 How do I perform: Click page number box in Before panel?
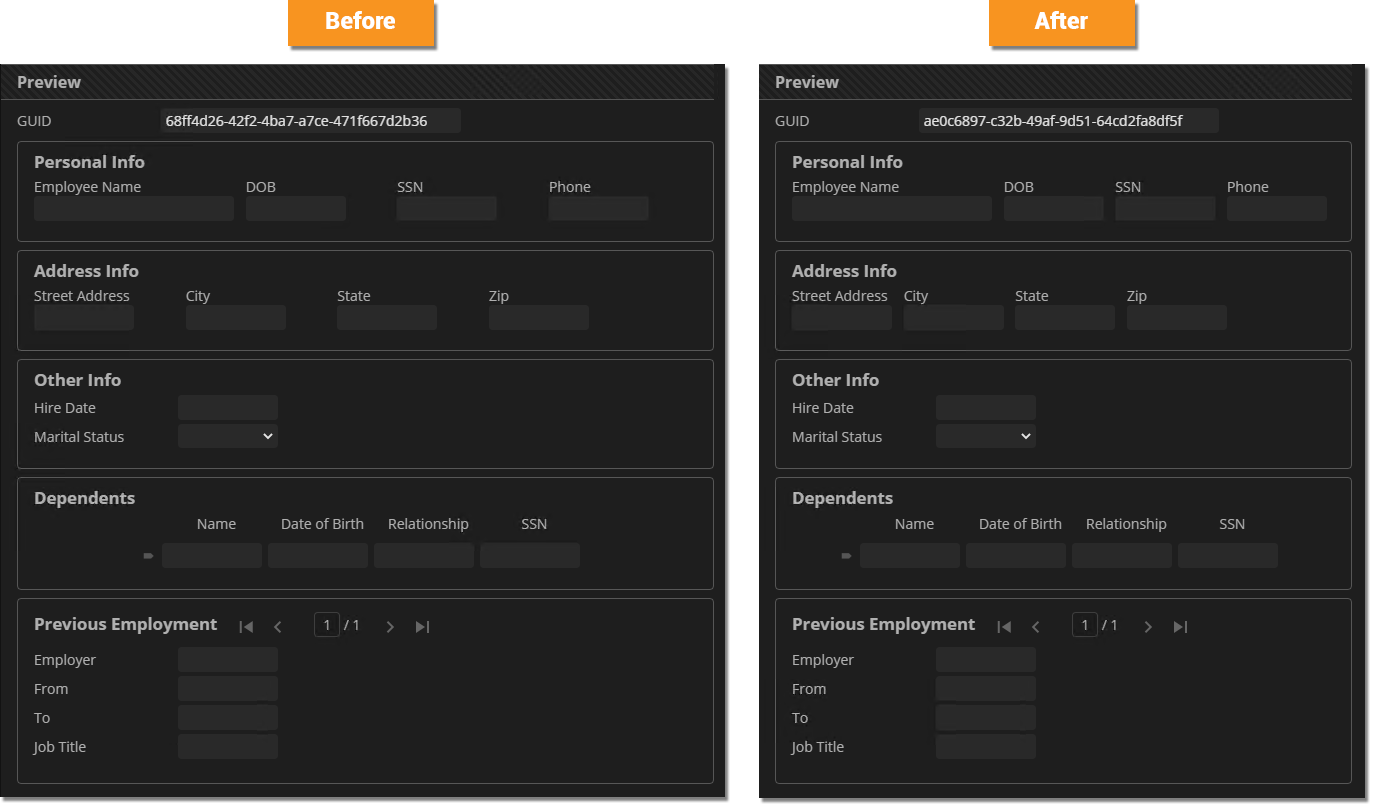pyautogui.click(x=326, y=625)
